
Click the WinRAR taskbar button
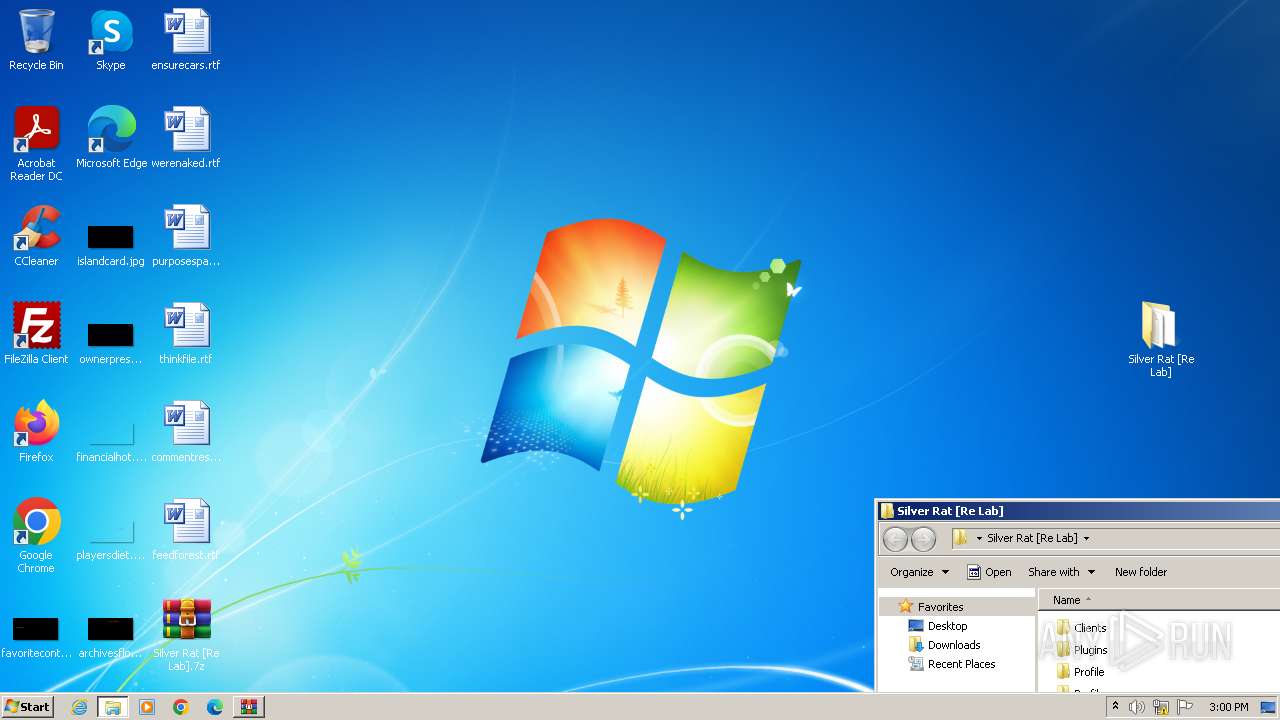(249, 707)
